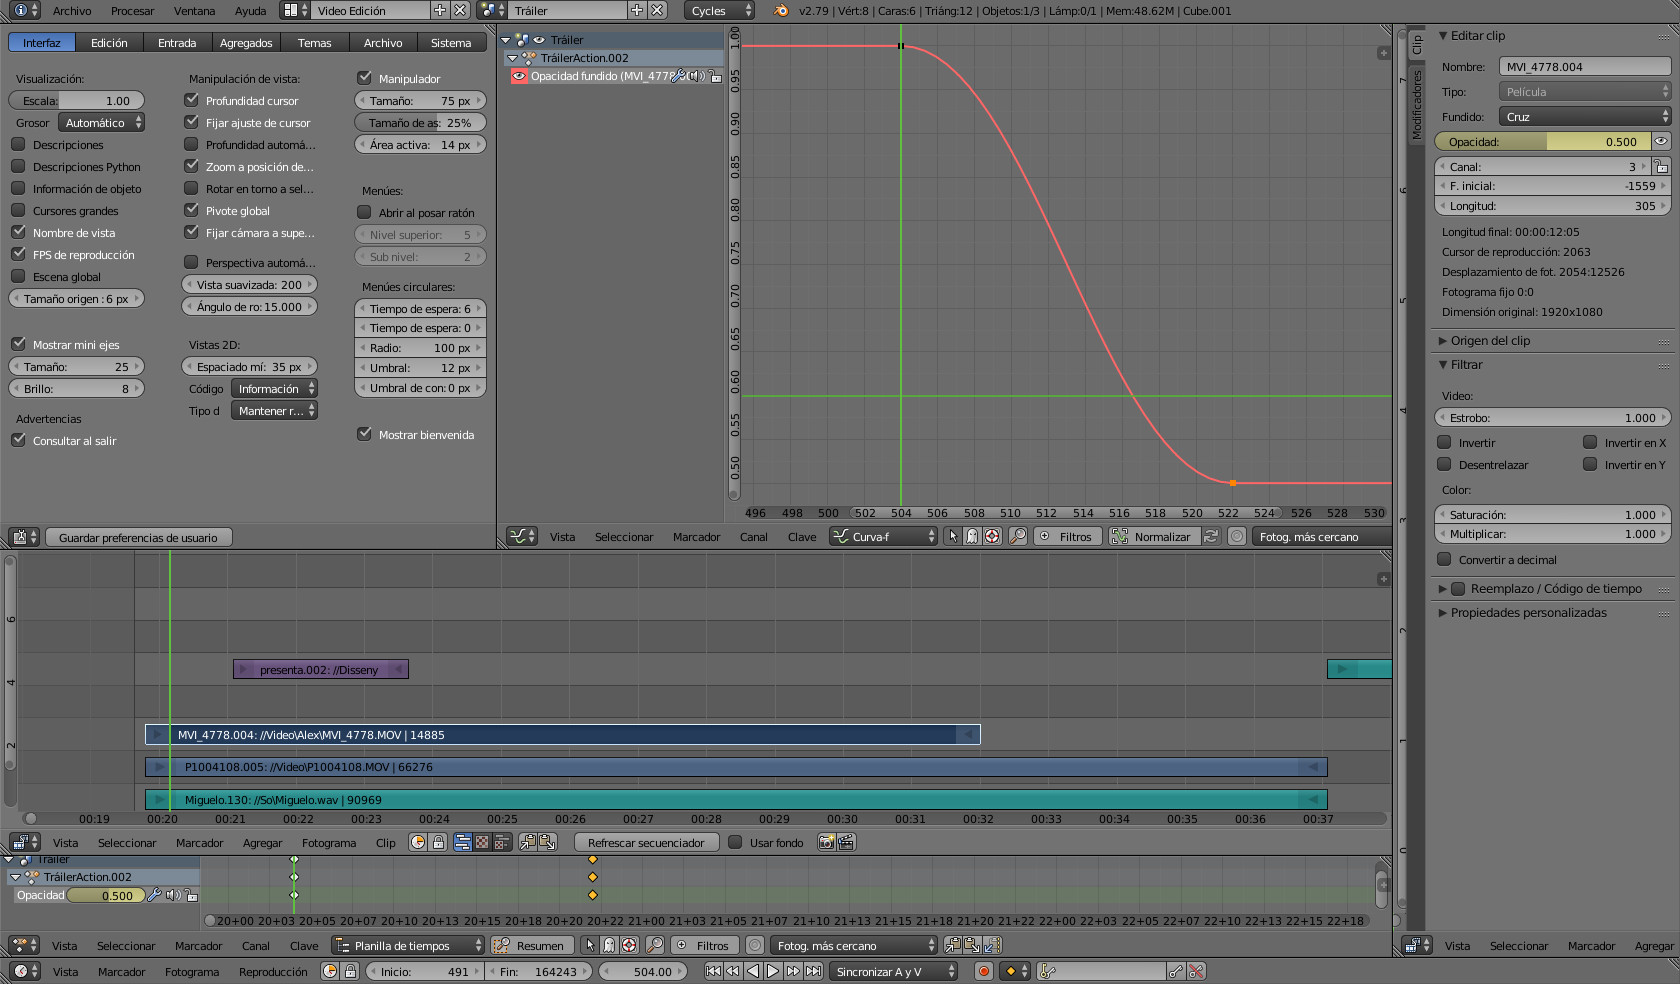Select the presenta.002 strip in sequencer

pos(320,670)
